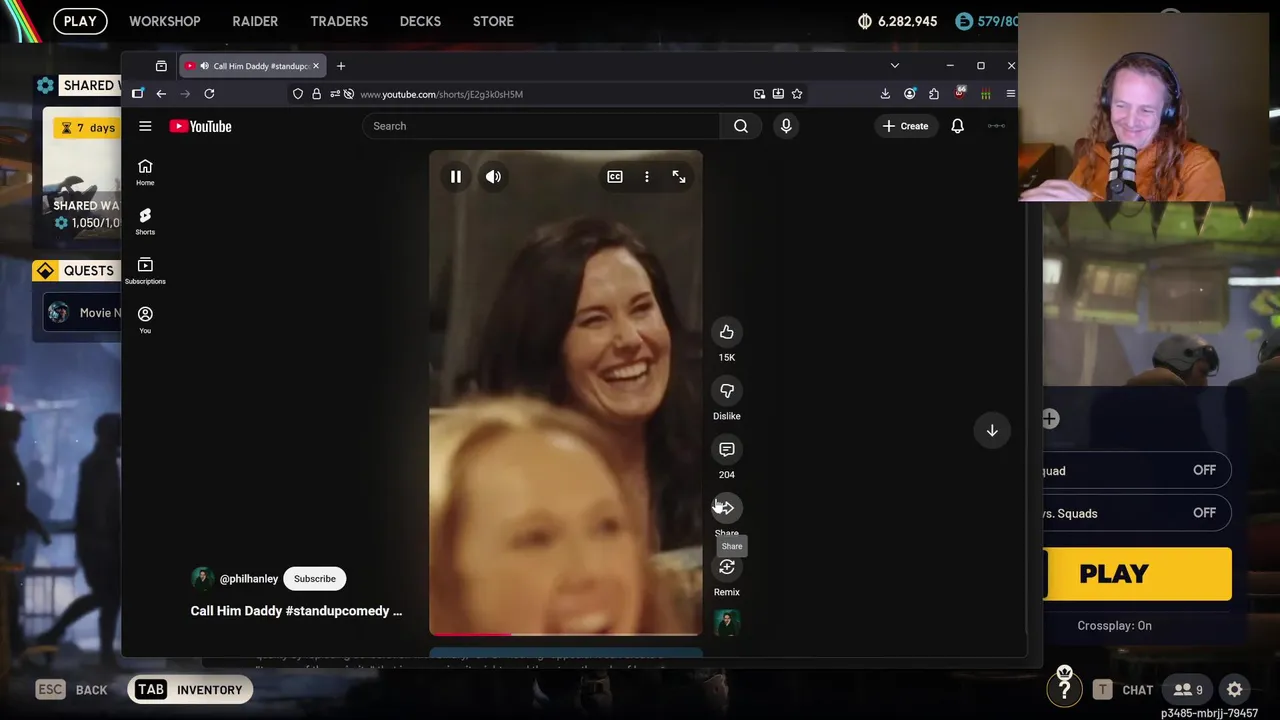1280x720 pixels.
Task: Open the browser account profile icon
Action: 909,94
